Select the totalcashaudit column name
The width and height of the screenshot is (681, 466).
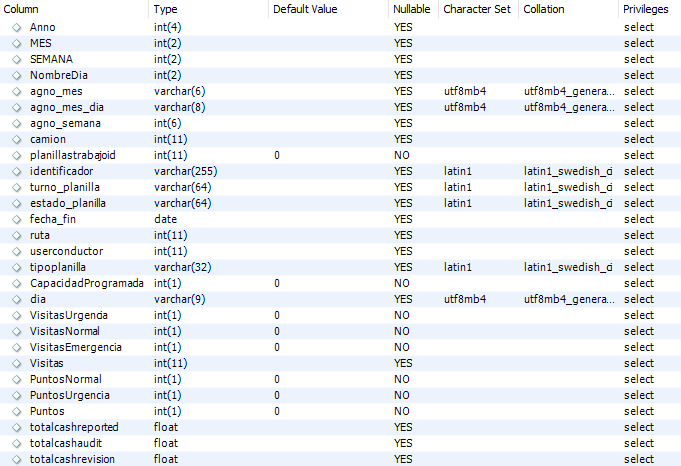[66, 443]
